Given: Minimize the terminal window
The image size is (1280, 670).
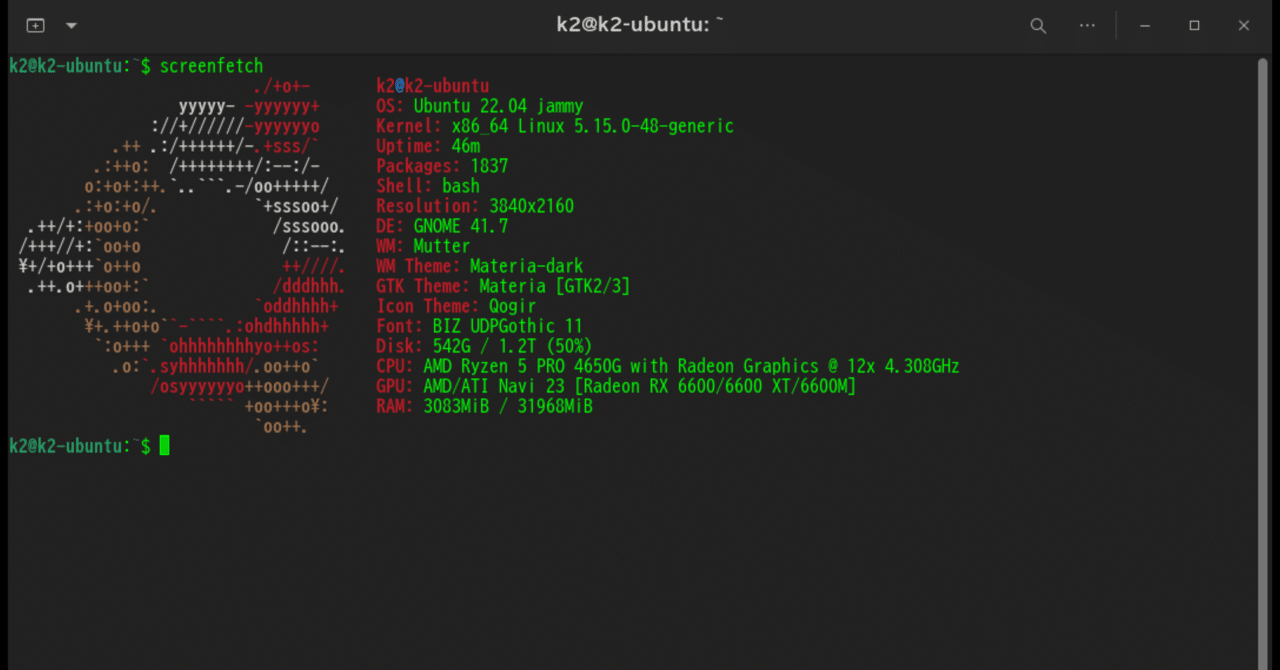Looking at the screenshot, I should [x=1145, y=26].
